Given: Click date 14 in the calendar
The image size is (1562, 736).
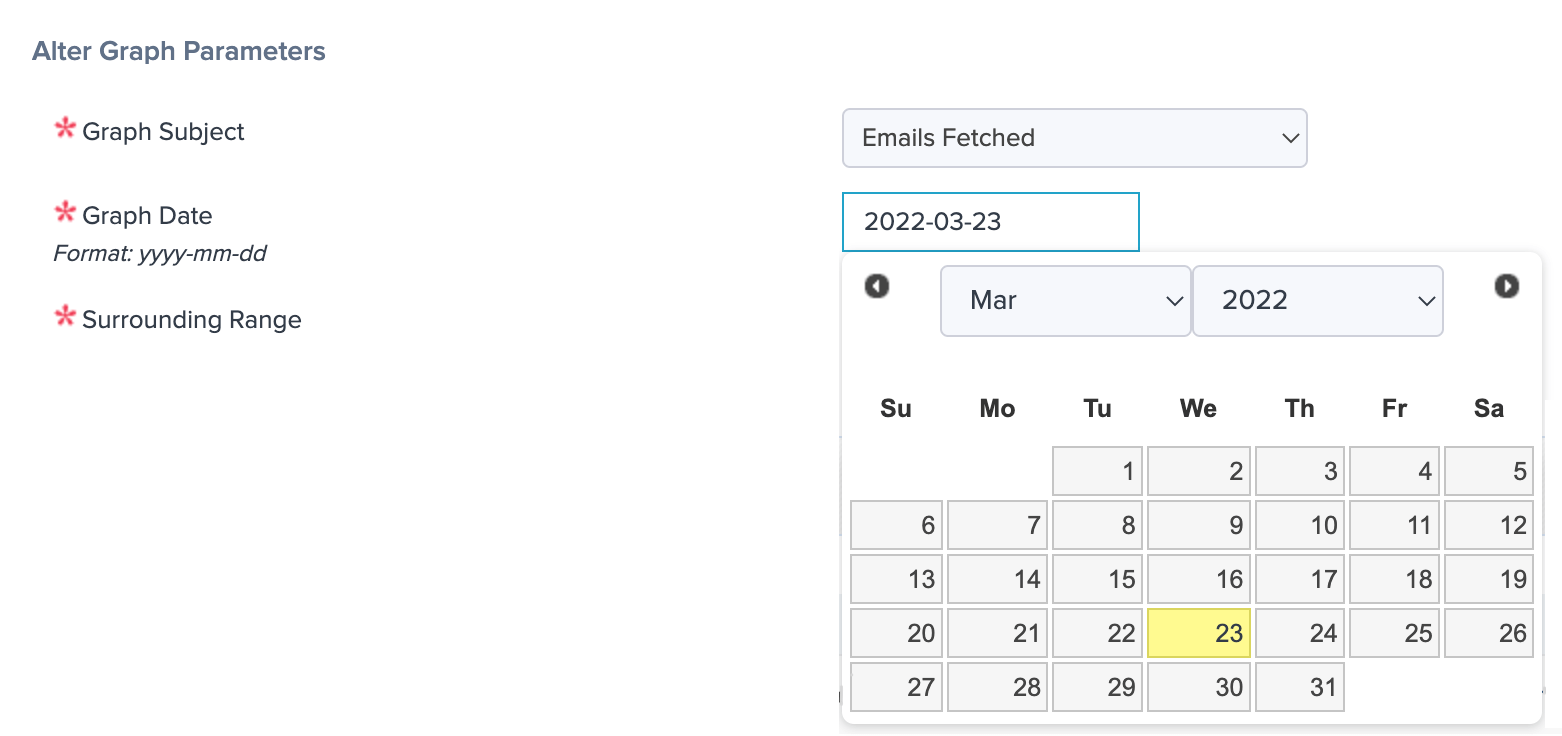Looking at the screenshot, I should point(997,579).
